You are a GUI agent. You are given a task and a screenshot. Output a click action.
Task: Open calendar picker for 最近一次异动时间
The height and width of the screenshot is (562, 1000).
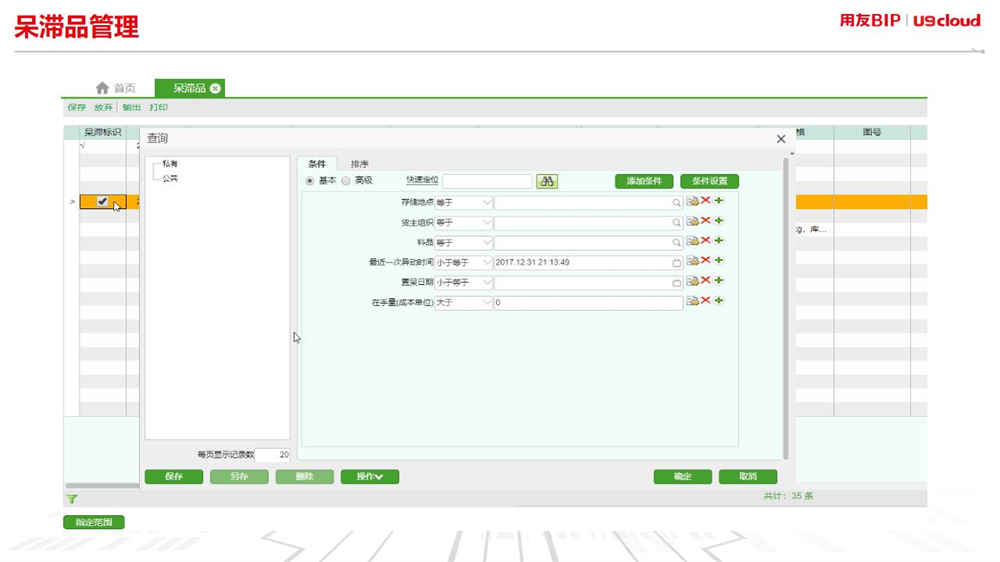(x=676, y=262)
